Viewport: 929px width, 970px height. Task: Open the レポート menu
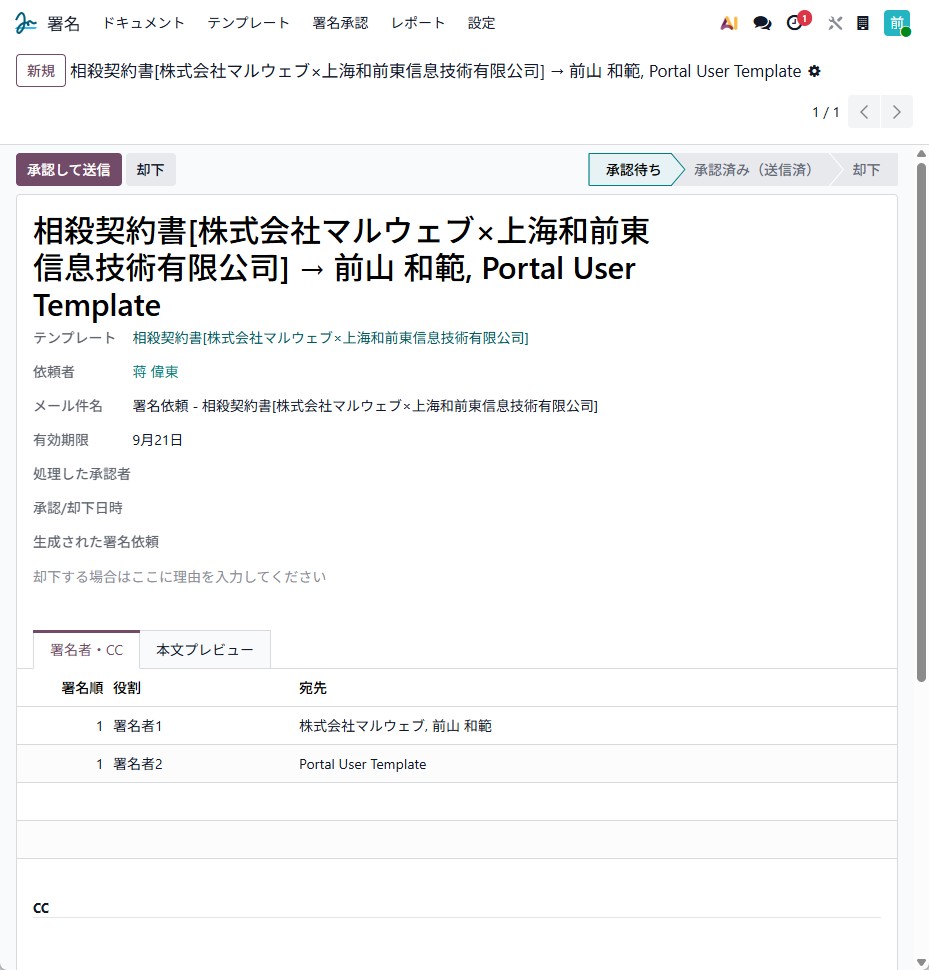click(x=418, y=24)
